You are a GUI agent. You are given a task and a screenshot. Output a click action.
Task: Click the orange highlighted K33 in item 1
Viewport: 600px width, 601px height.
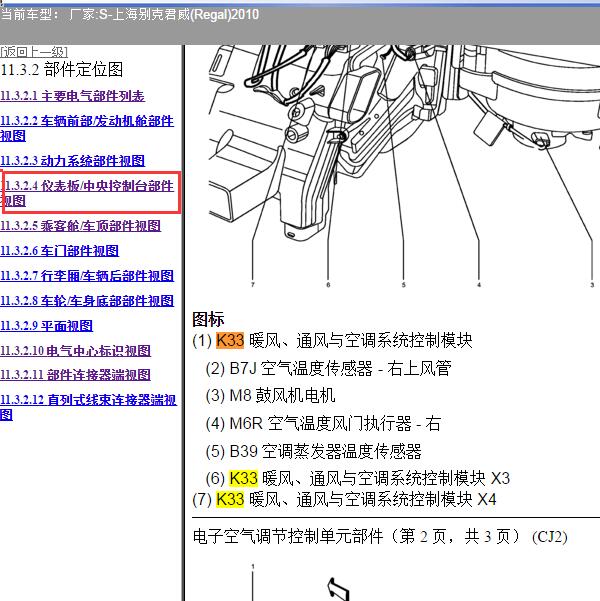point(230,340)
